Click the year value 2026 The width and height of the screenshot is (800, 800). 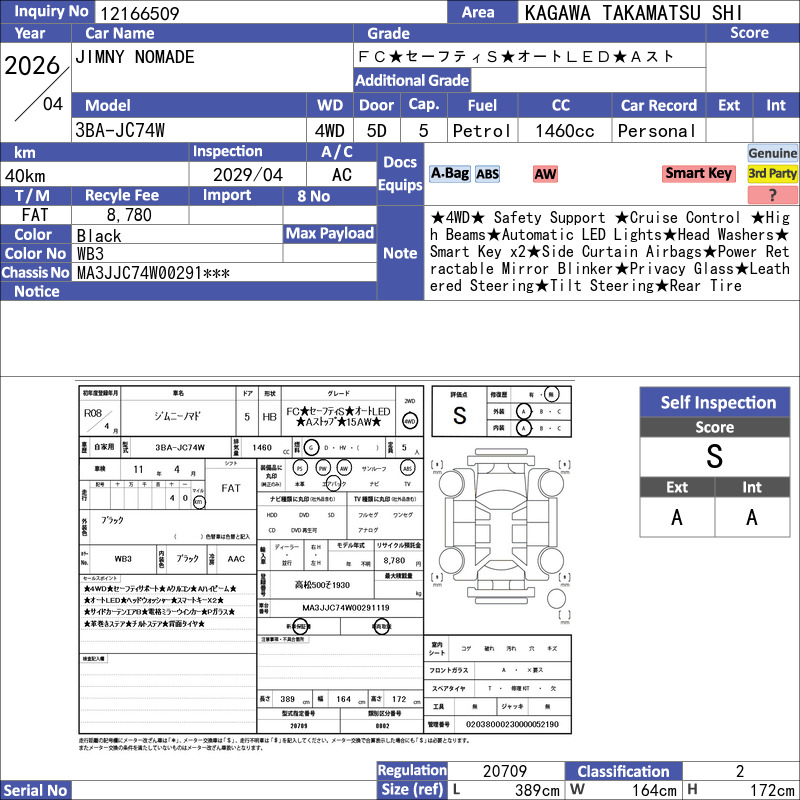[x=32, y=65]
